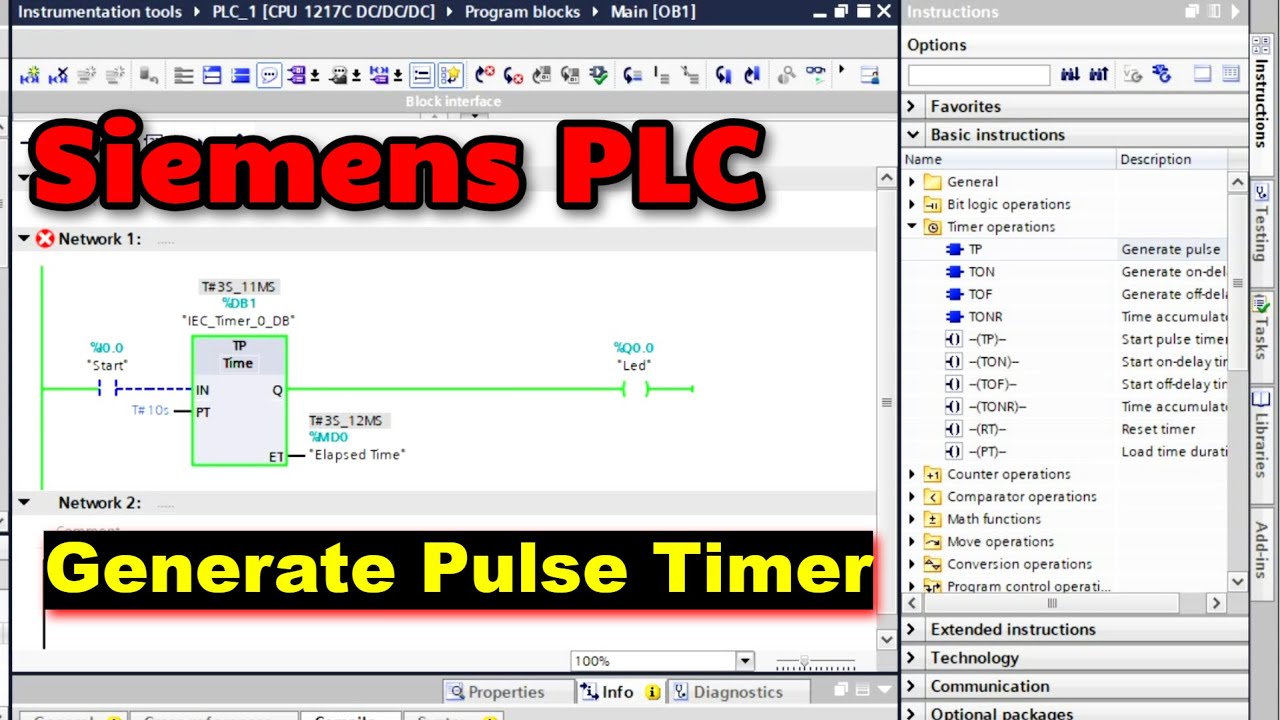Expand the Extended instructions section
The height and width of the screenshot is (720, 1280).
point(911,629)
